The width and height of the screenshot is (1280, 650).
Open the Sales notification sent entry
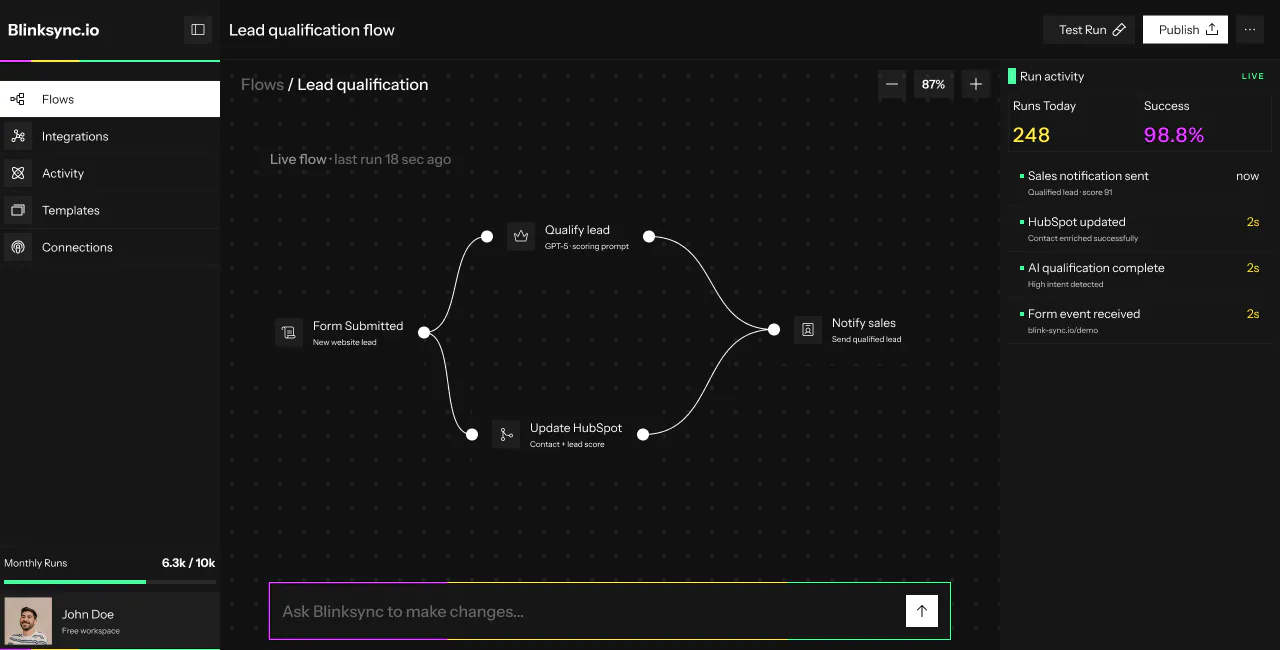click(1140, 183)
